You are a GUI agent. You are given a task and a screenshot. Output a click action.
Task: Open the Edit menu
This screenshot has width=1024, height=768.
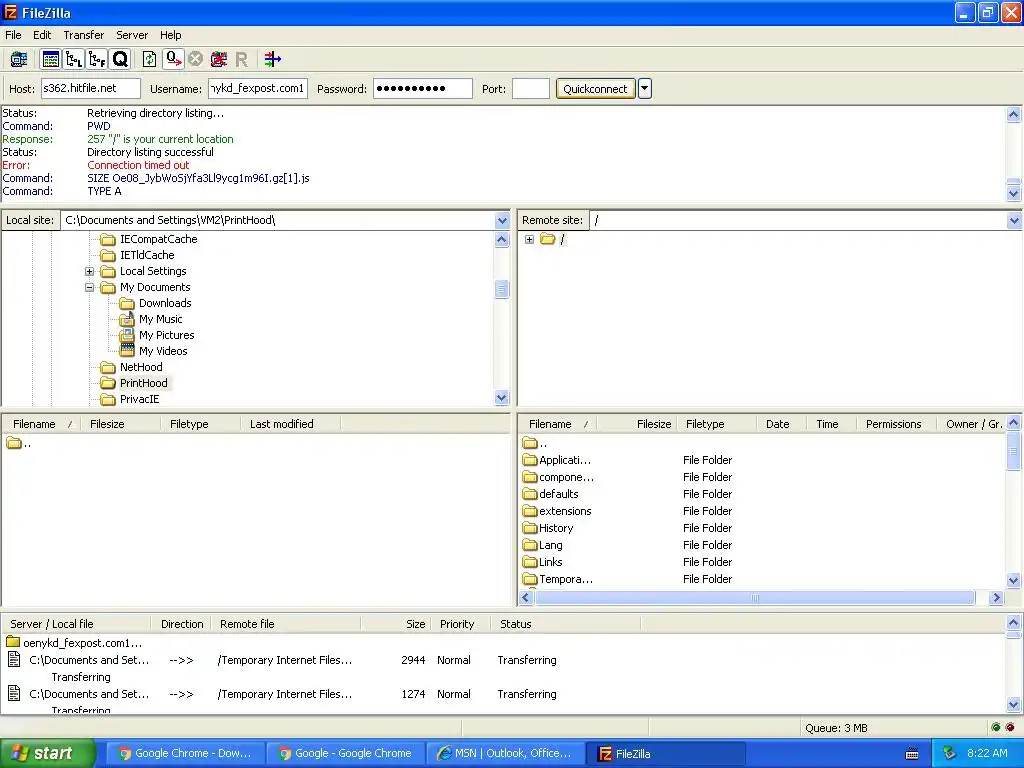tap(42, 35)
